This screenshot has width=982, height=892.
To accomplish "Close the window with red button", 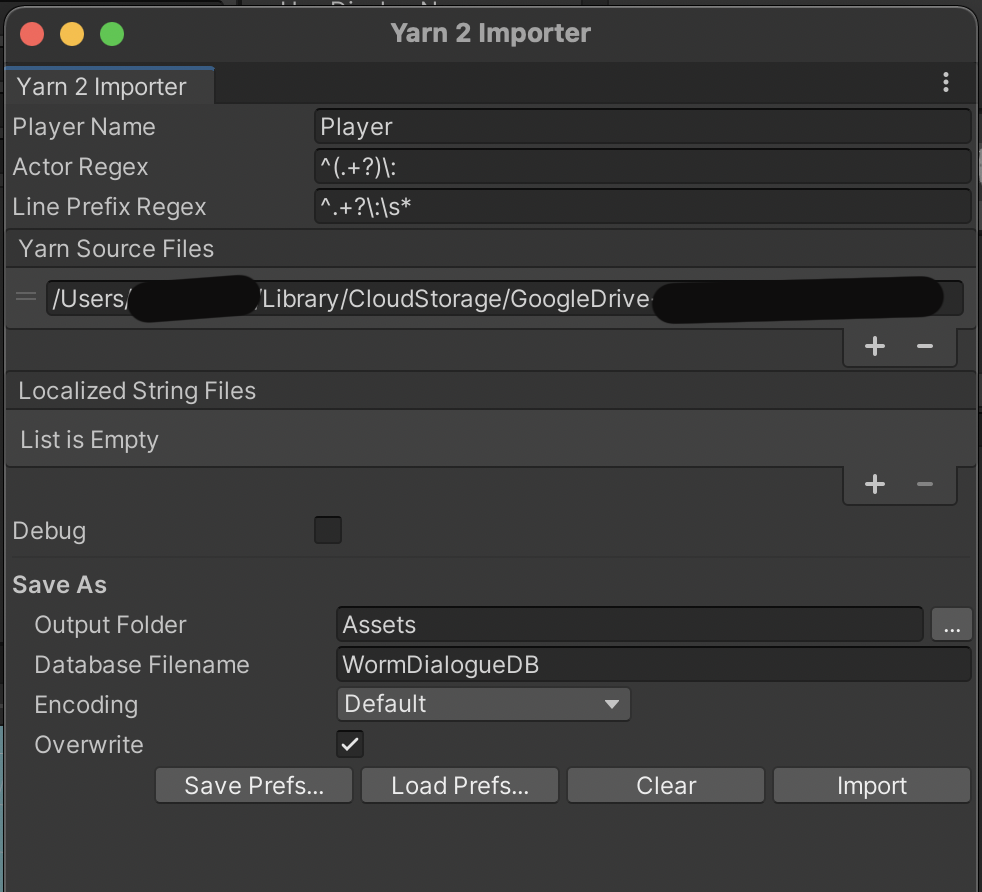I will [x=32, y=34].
